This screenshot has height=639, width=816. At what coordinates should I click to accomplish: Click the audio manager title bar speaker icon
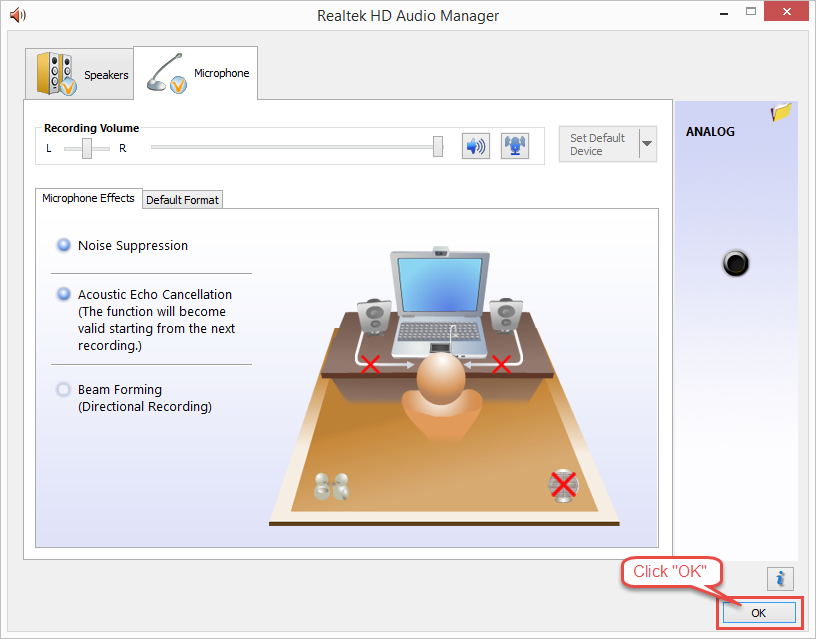click(x=18, y=15)
